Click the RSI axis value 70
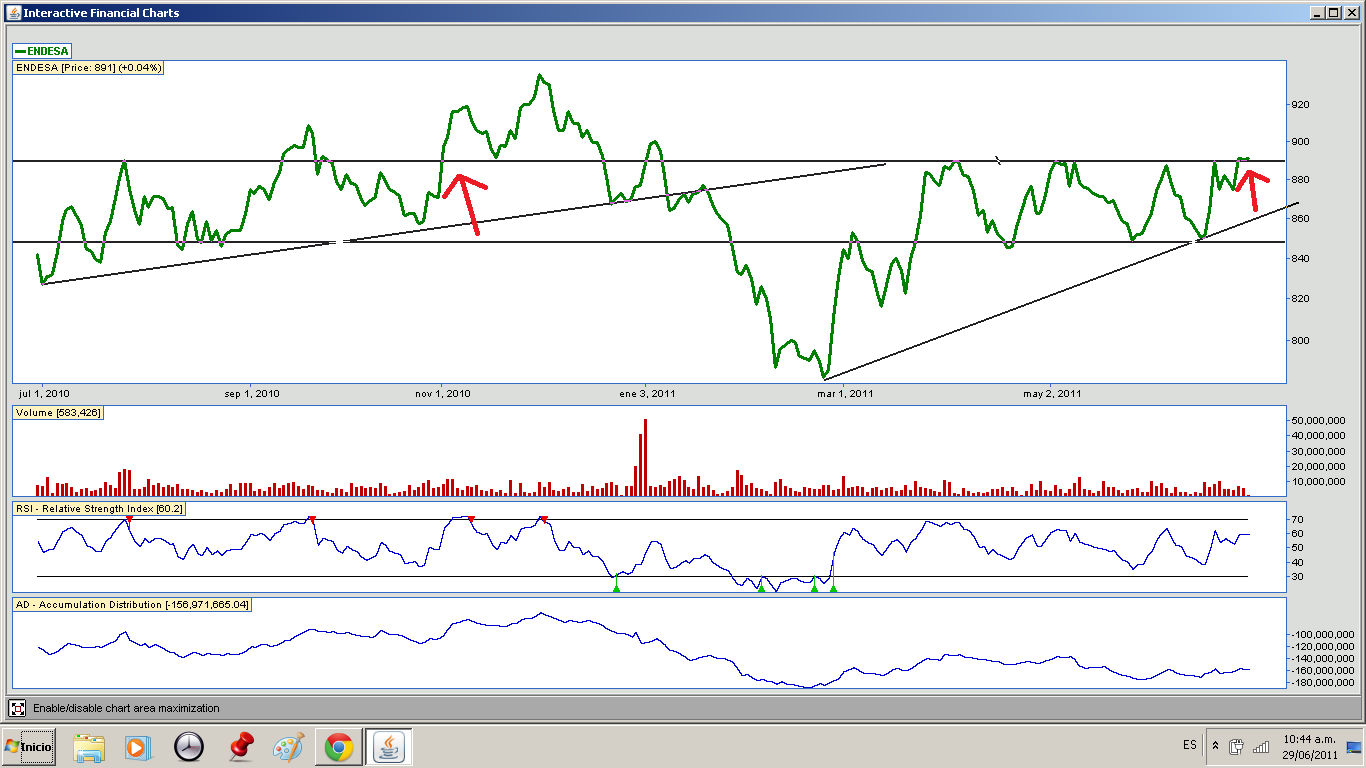The height and width of the screenshot is (768, 1366). pyautogui.click(x=1297, y=520)
